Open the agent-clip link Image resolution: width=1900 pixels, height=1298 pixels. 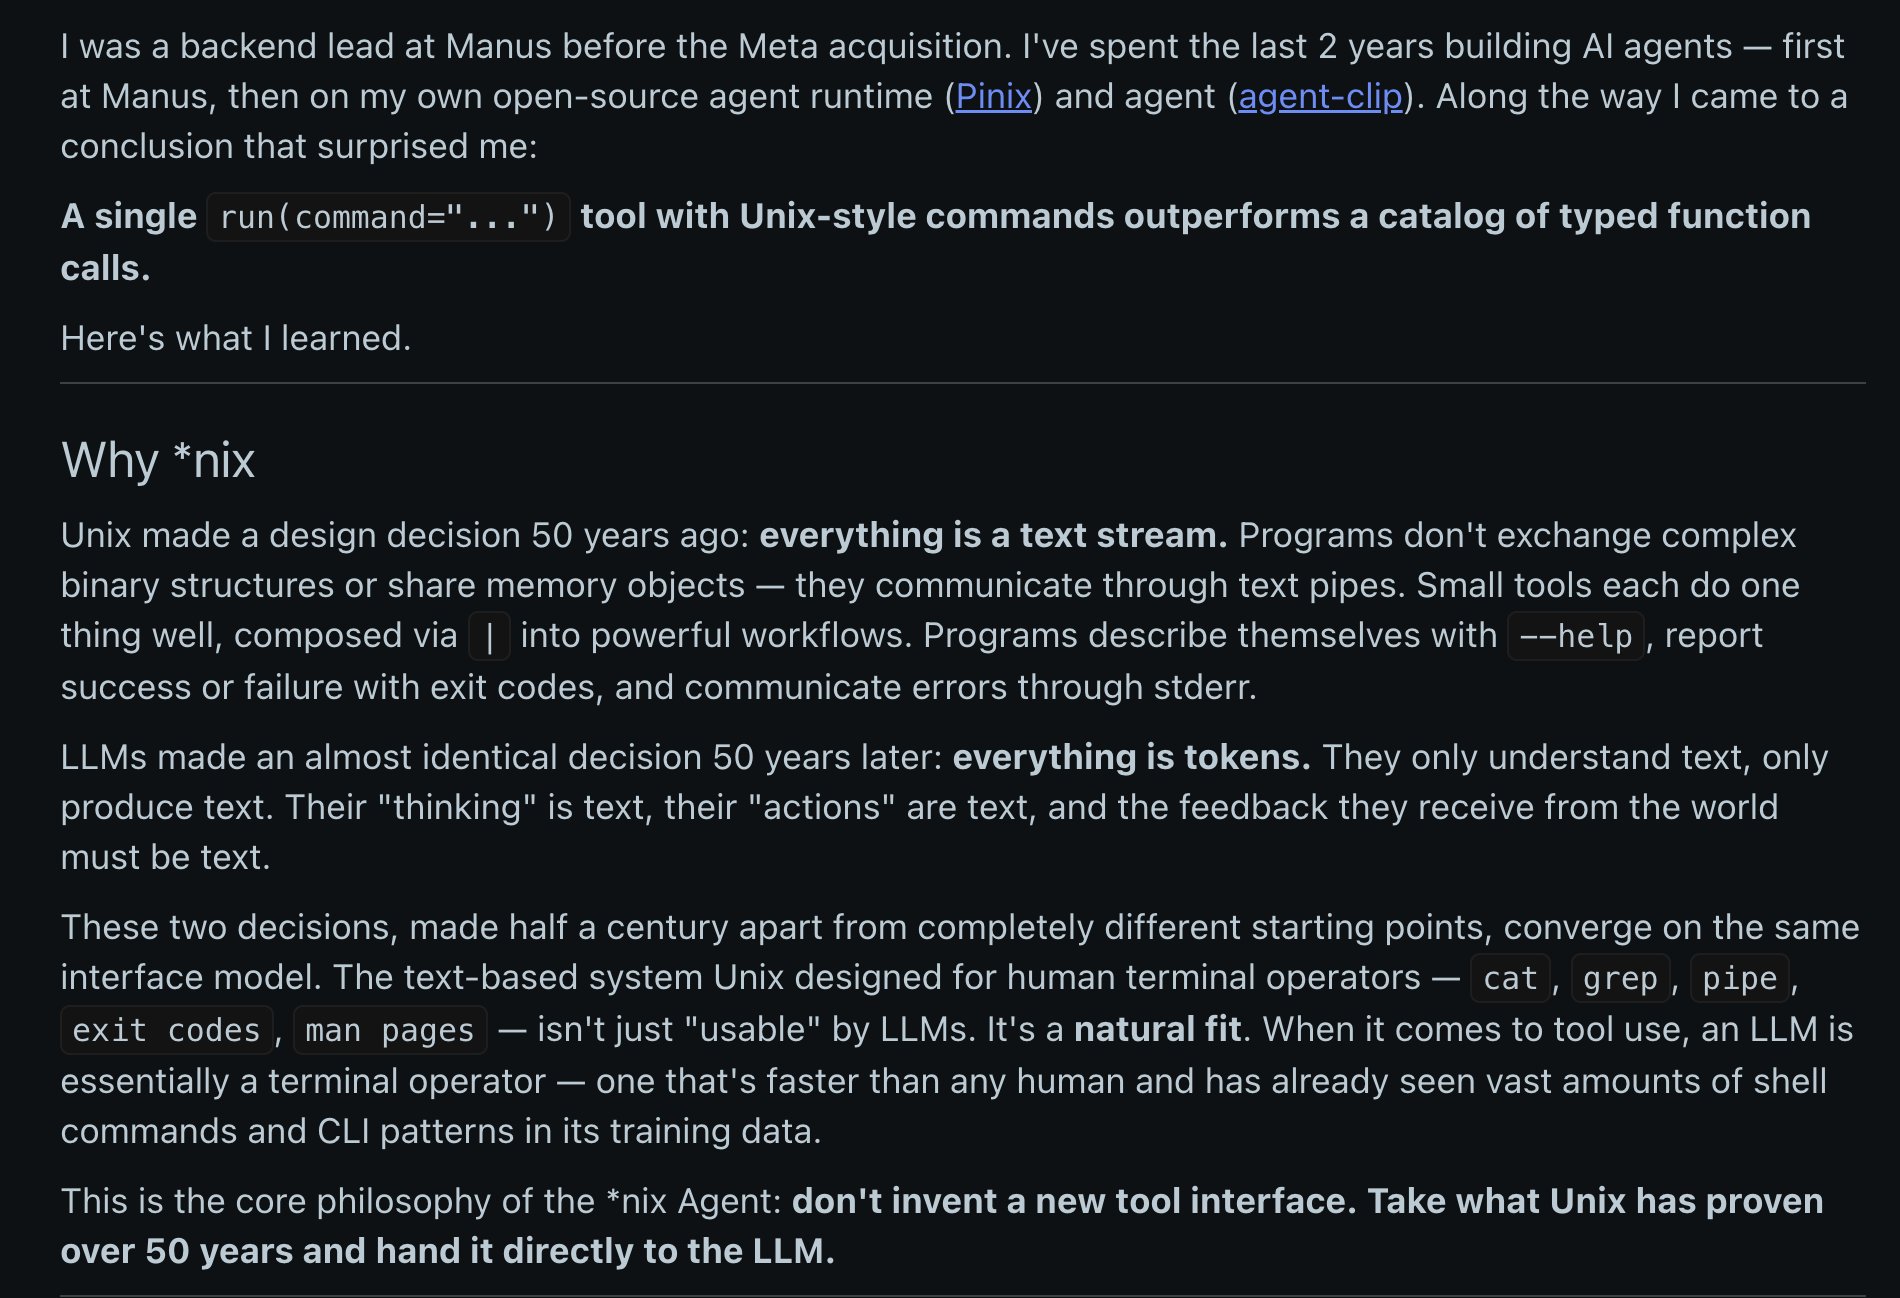[x=1320, y=97]
